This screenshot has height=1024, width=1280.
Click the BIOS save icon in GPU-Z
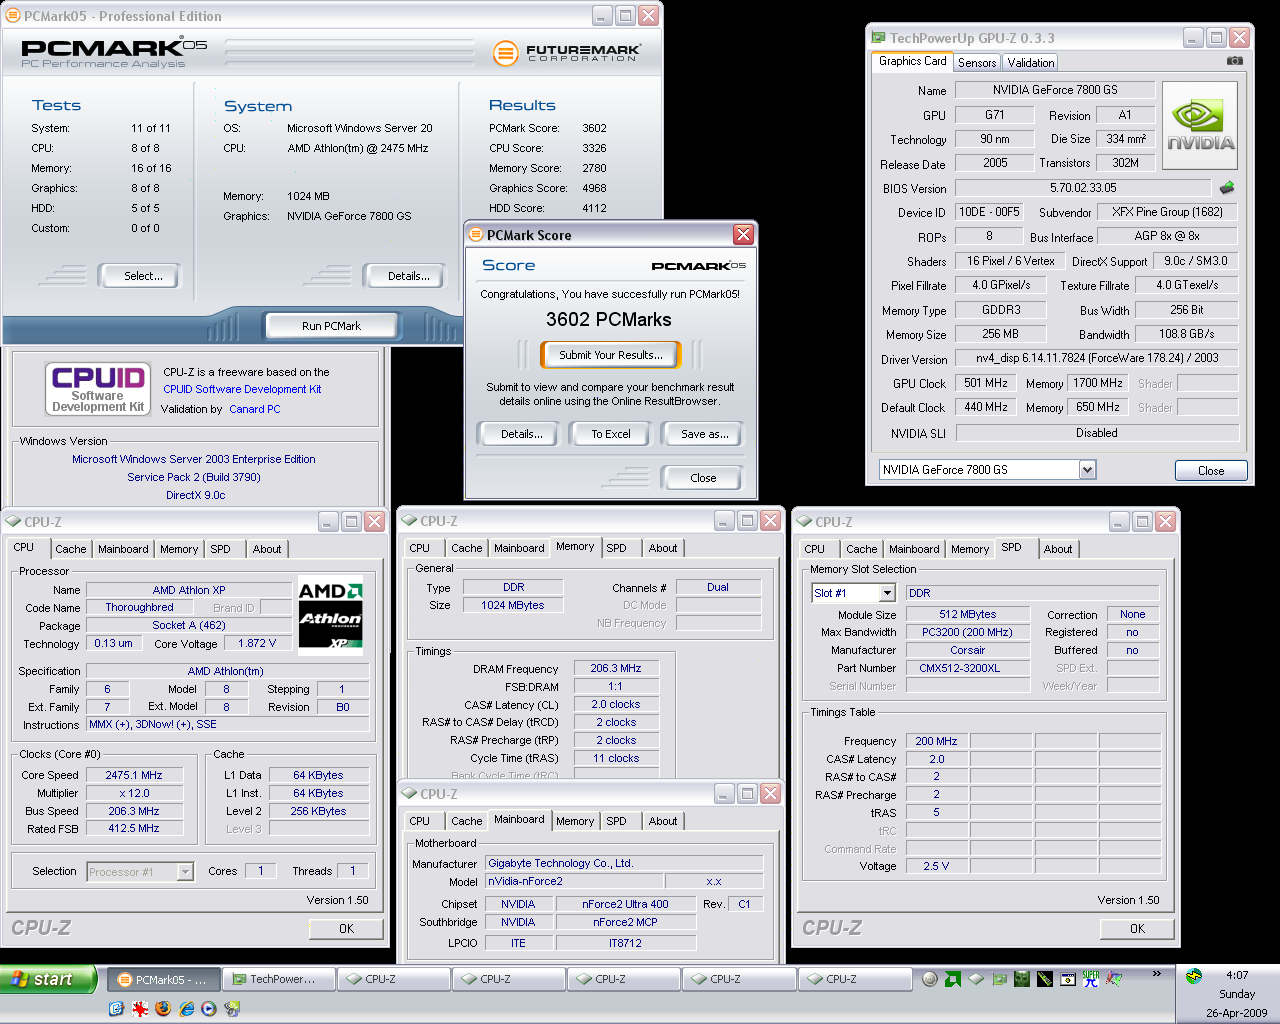1227,188
